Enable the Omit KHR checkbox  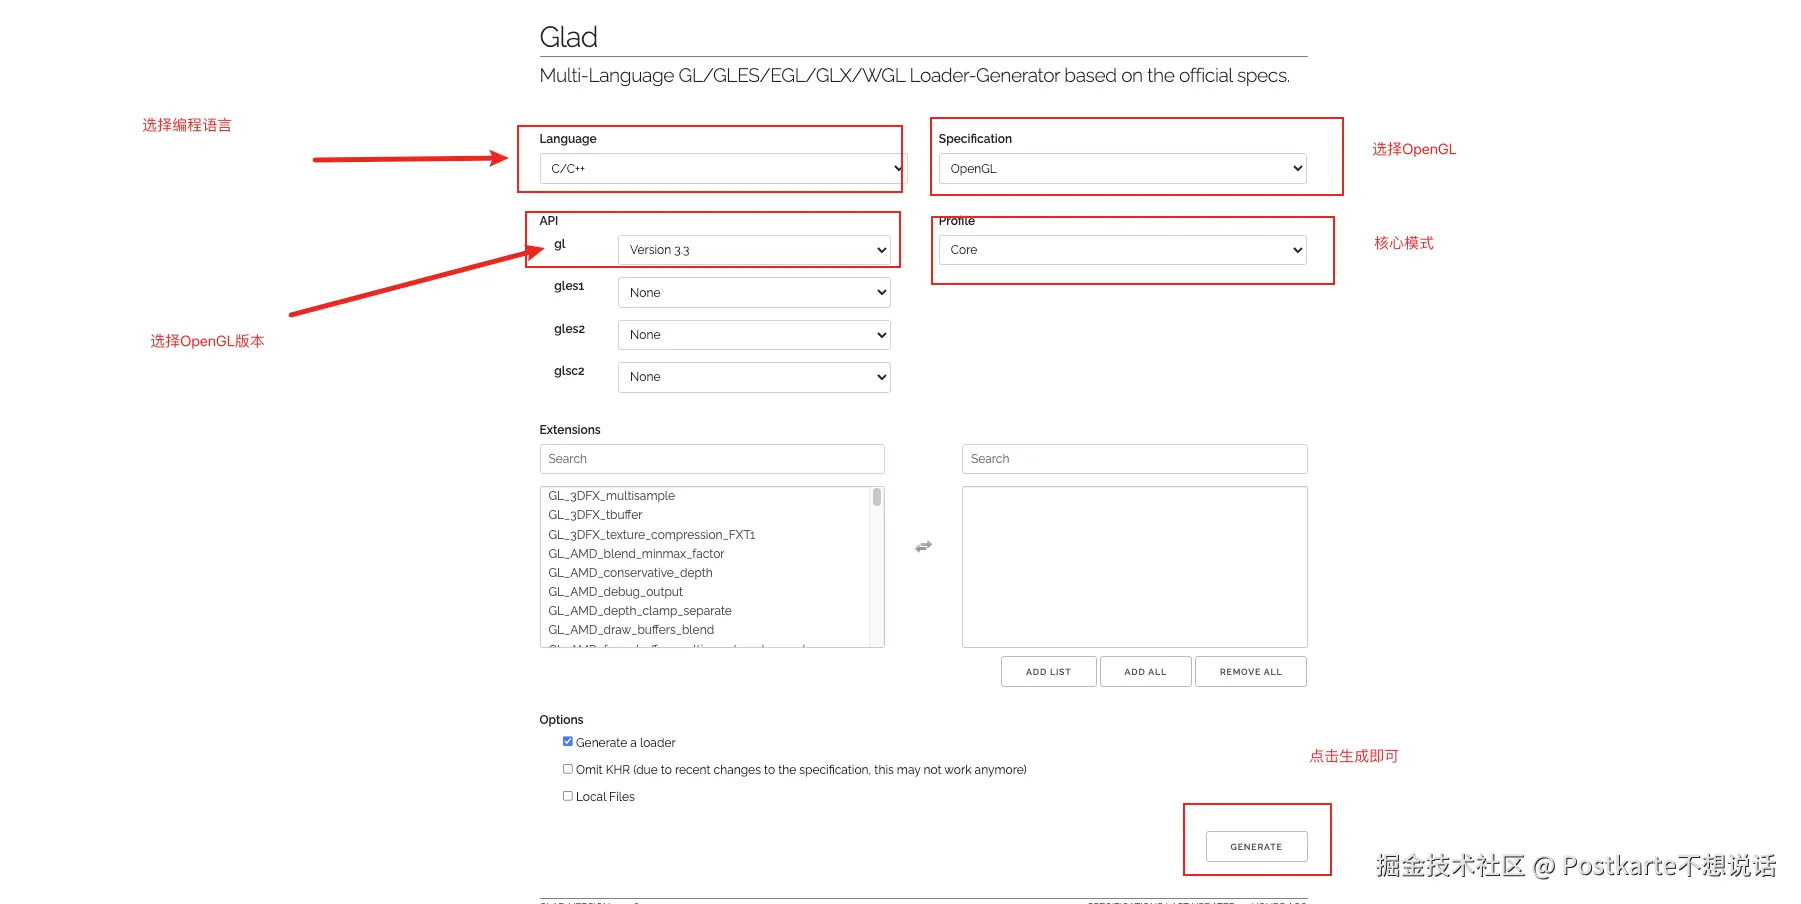coord(568,769)
